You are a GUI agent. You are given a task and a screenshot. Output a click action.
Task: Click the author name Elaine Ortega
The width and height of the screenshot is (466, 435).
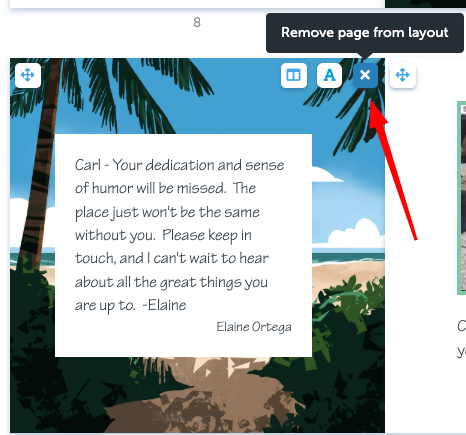[254, 327]
